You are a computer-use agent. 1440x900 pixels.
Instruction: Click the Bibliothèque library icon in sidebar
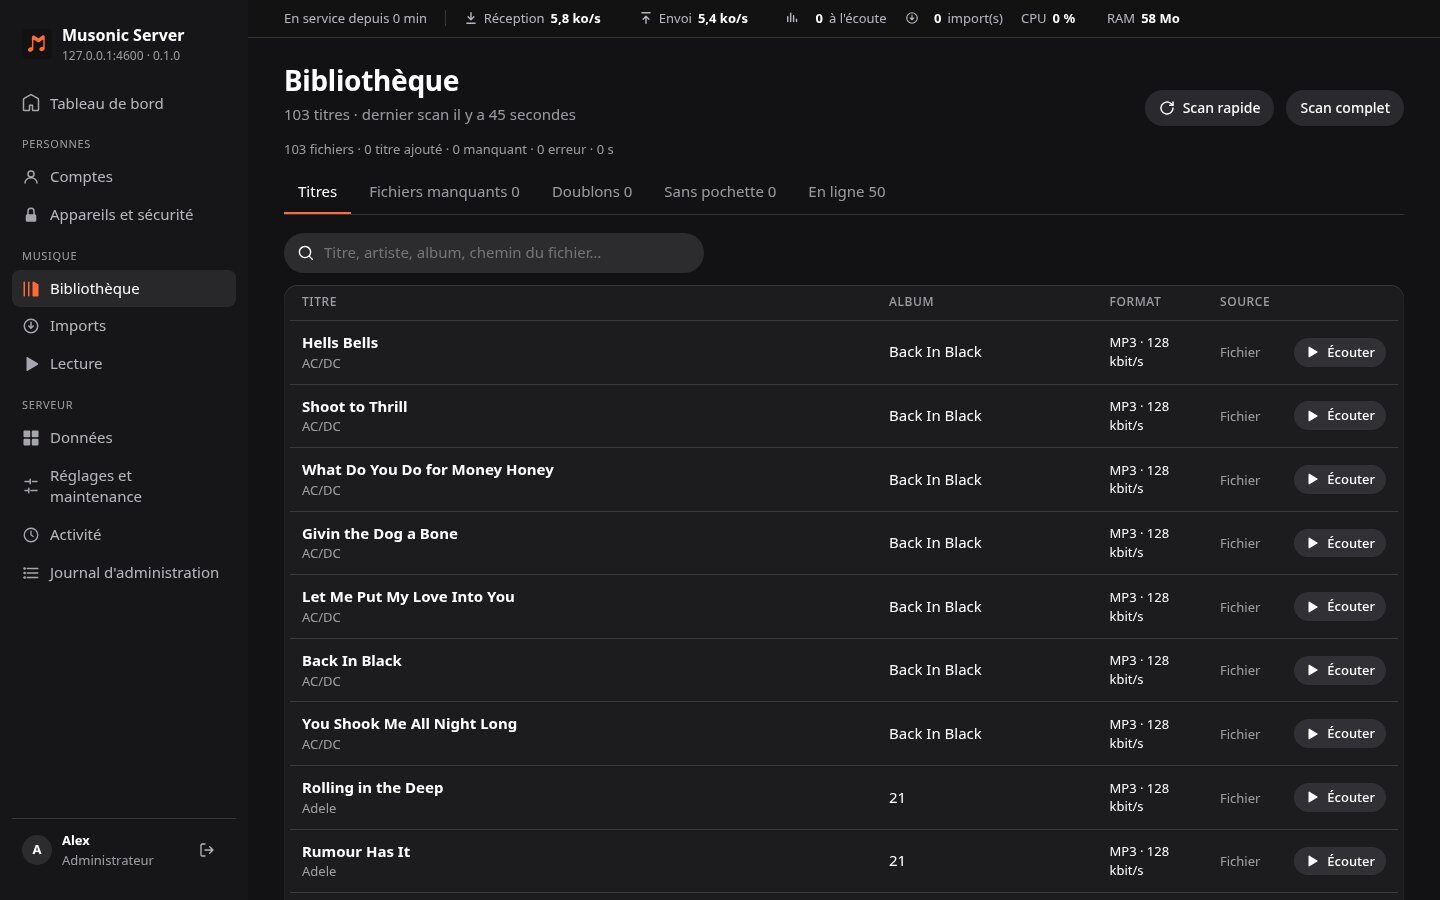coord(31,289)
